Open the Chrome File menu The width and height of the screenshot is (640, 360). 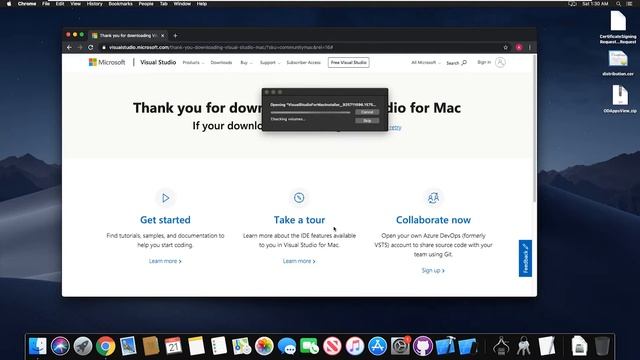click(x=46, y=4)
